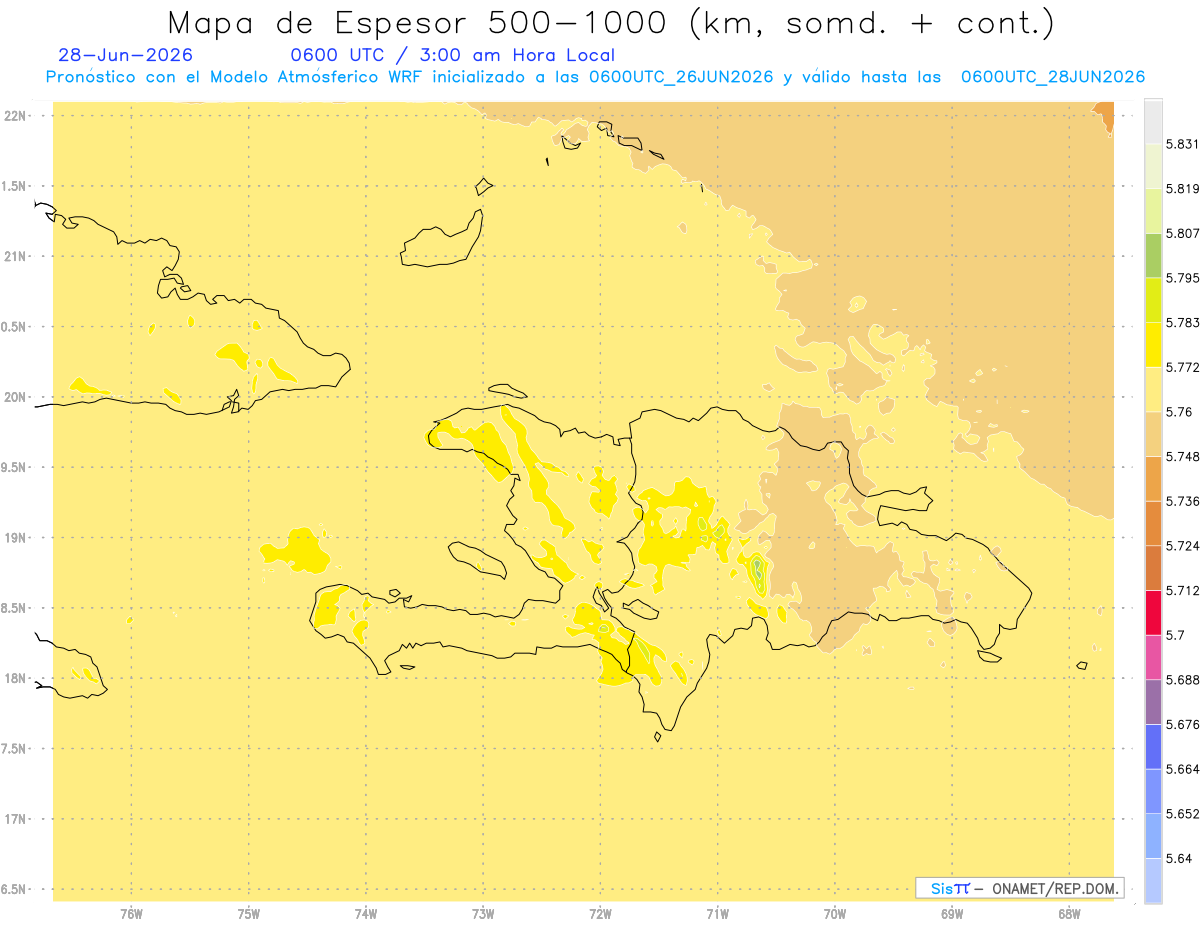The height and width of the screenshot is (927, 1200).
Task: Click the '73W' longitude label
Action: click(483, 914)
